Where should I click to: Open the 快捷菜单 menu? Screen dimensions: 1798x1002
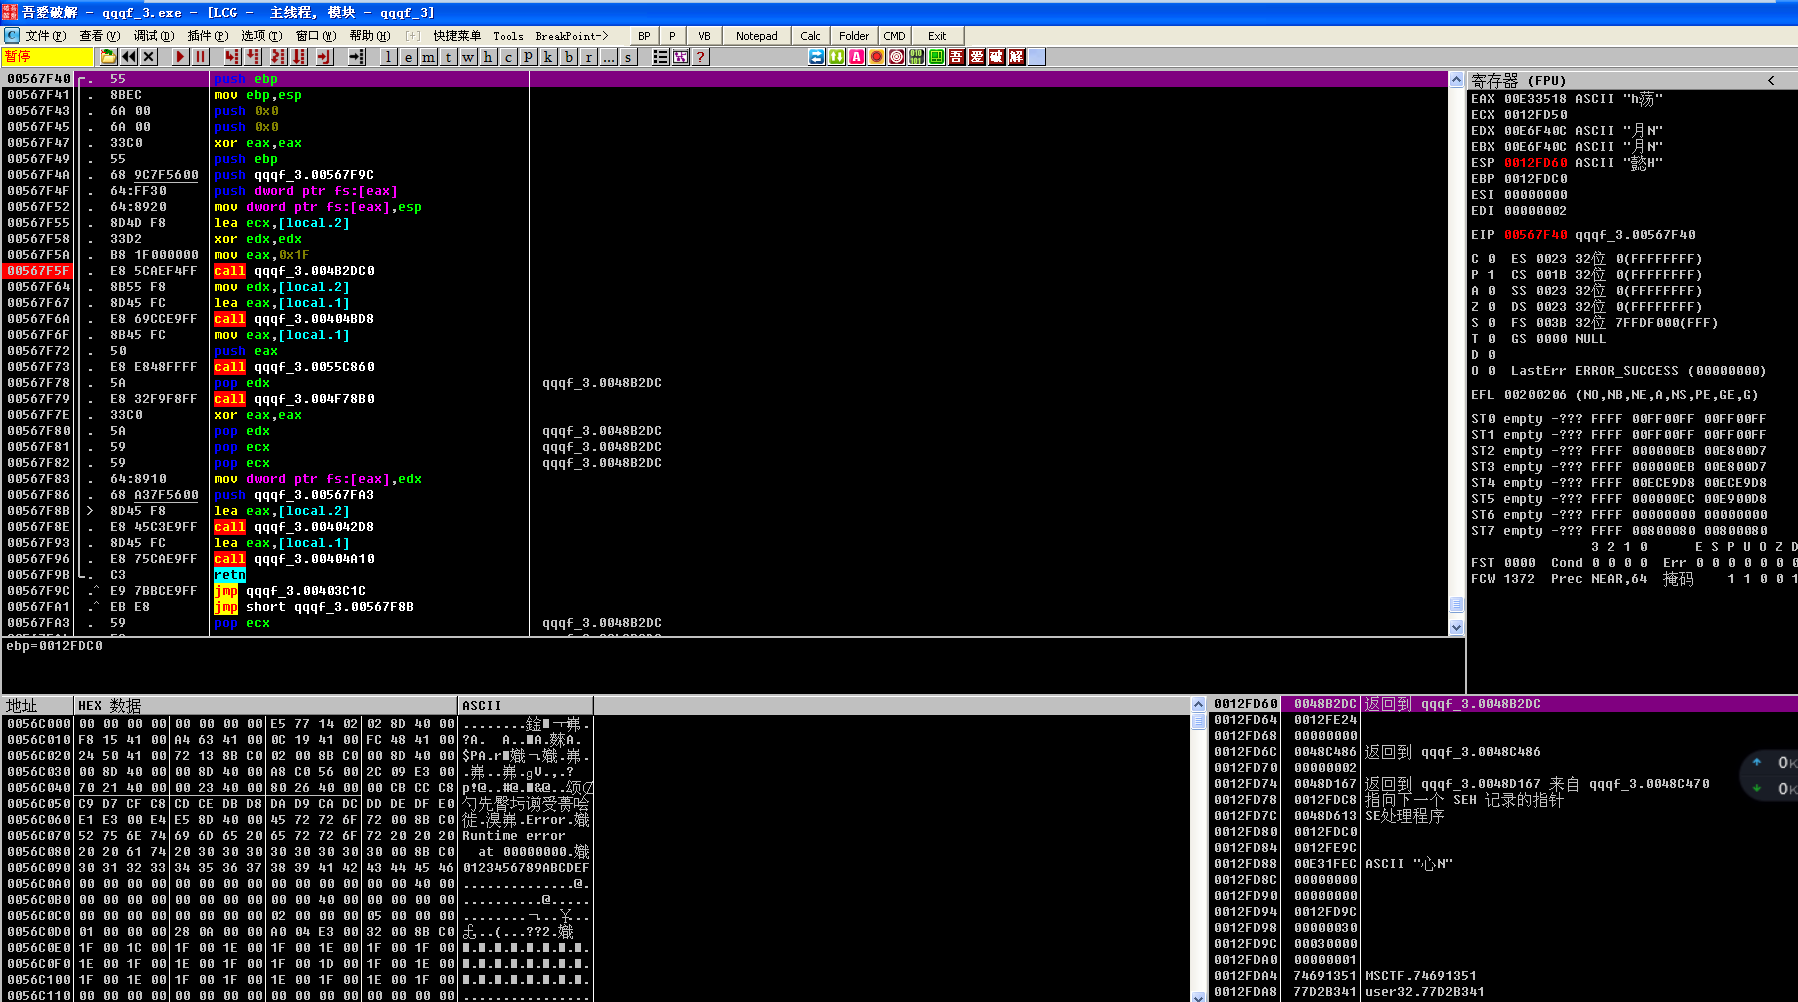(457, 36)
